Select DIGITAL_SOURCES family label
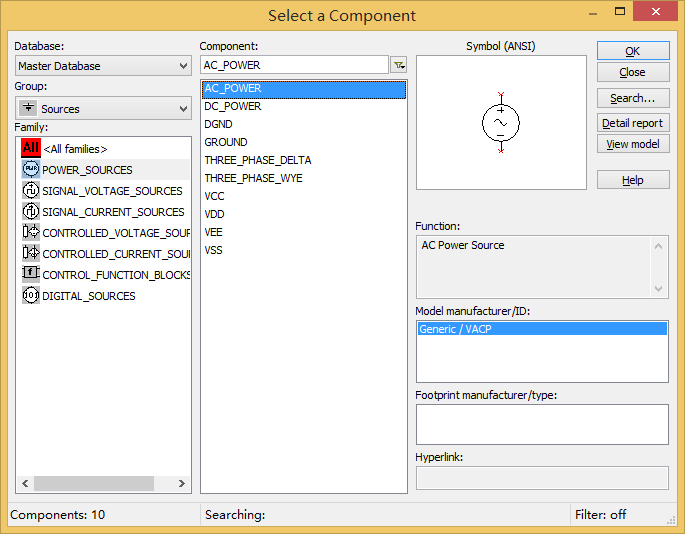 point(89,296)
